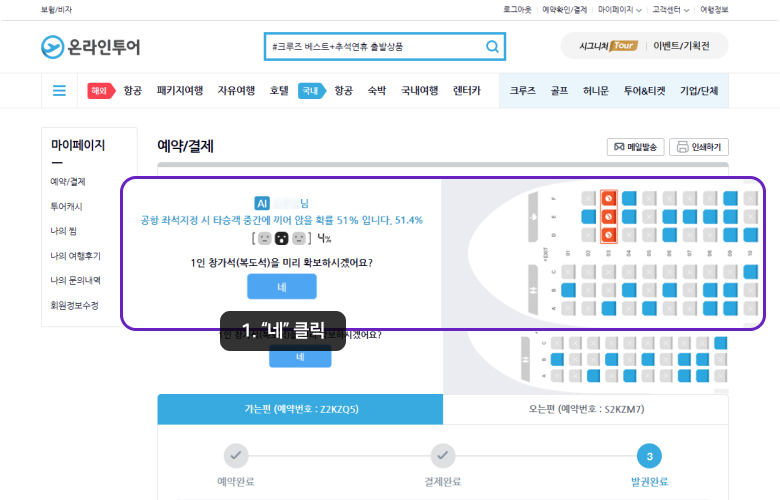This screenshot has width=780, height=500.
Task: Expand the 고객센터 dropdown in top bar
Action: (670, 9)
